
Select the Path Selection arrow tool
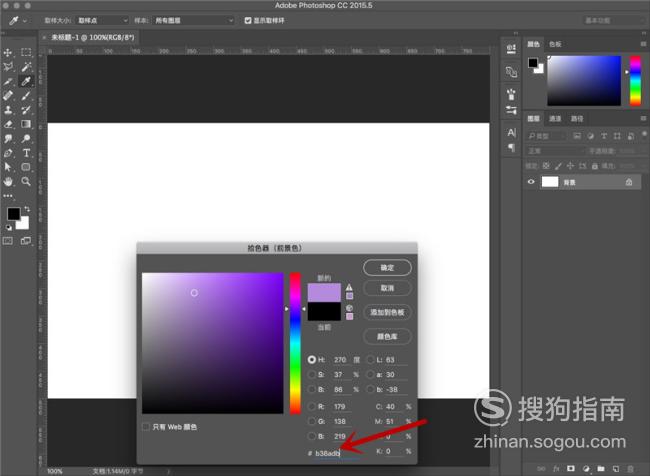tap(8, 167)
